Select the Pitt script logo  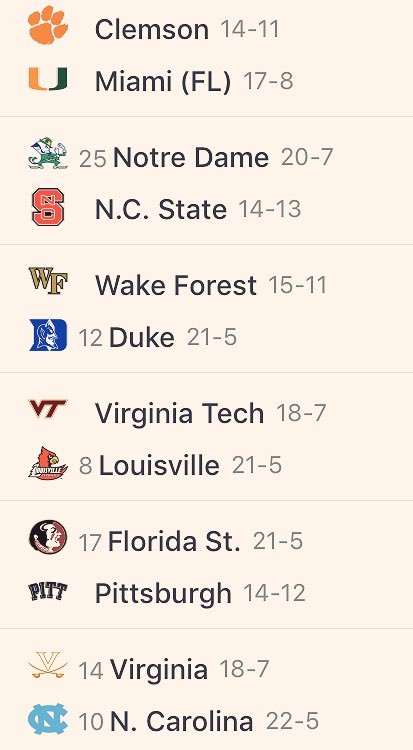click(x=48, y=592)
